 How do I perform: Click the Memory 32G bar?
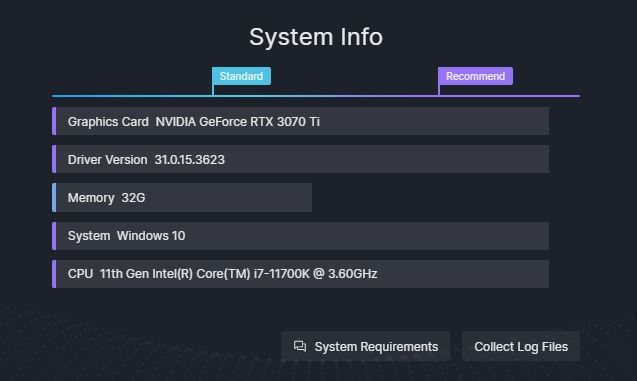(182, 197)
